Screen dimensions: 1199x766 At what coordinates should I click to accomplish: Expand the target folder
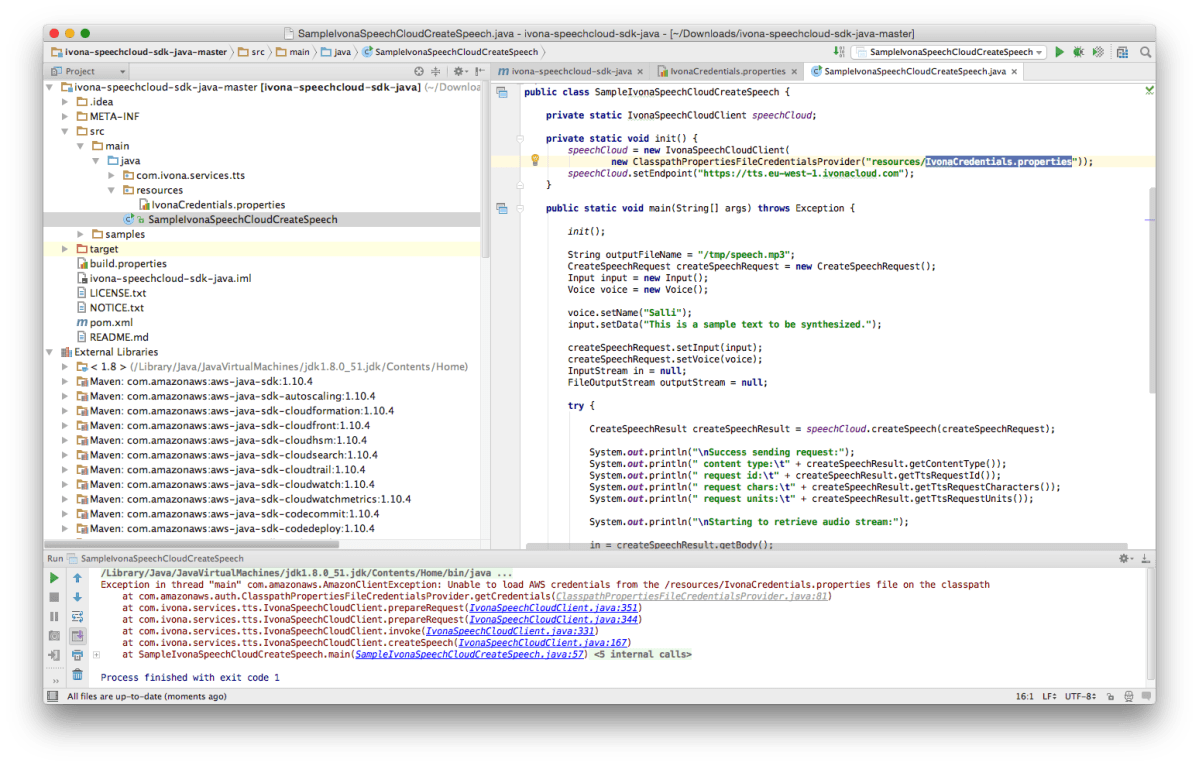click(65, 249)
